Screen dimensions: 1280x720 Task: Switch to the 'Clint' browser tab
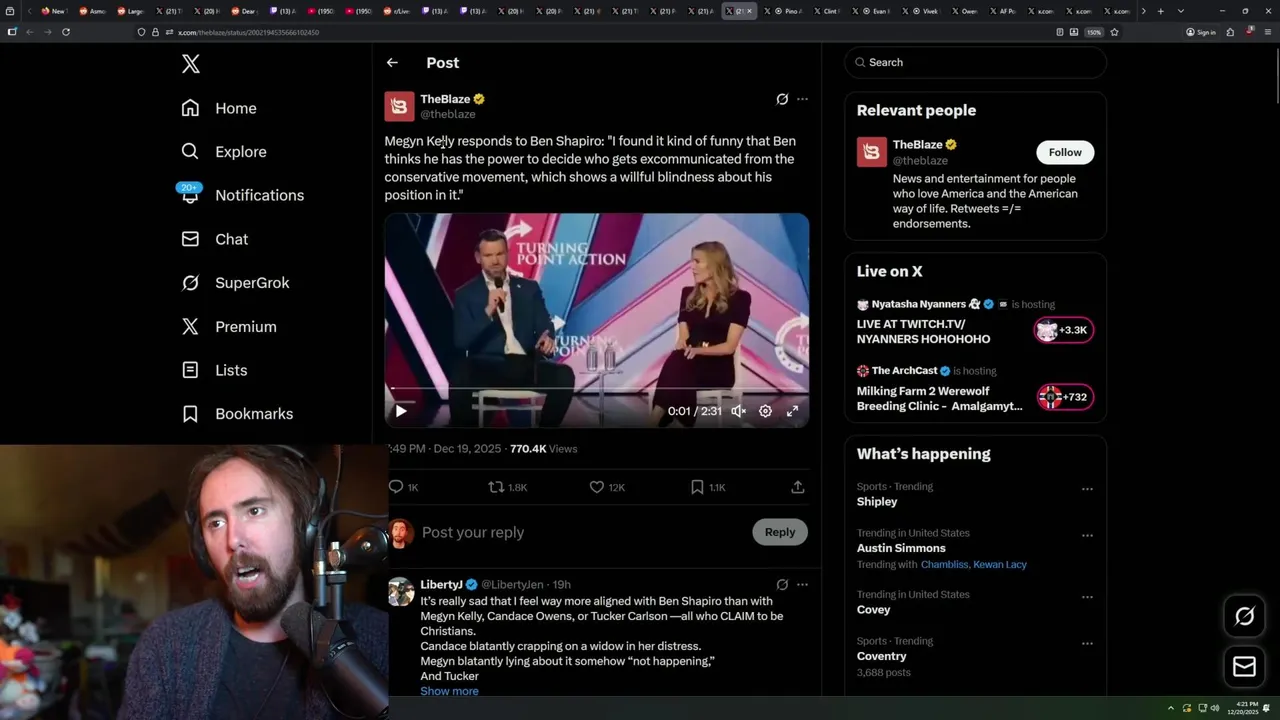[x=826, y=11]
